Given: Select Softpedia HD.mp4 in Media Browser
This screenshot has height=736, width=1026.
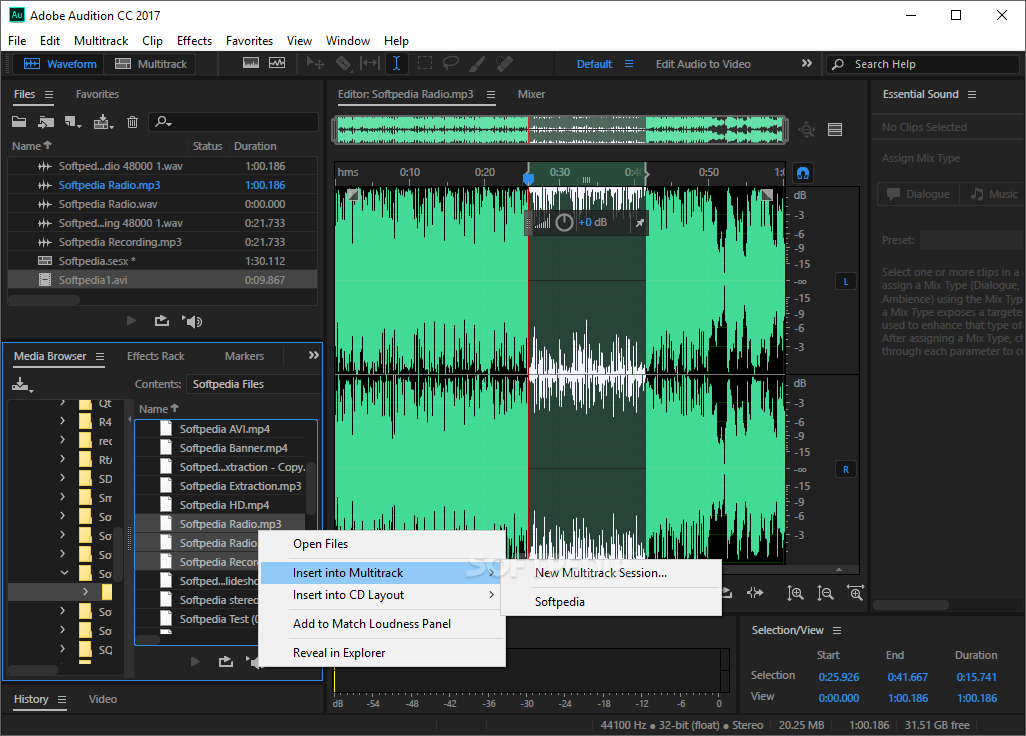Looking at the screenshot, I should tap(221, 505).
